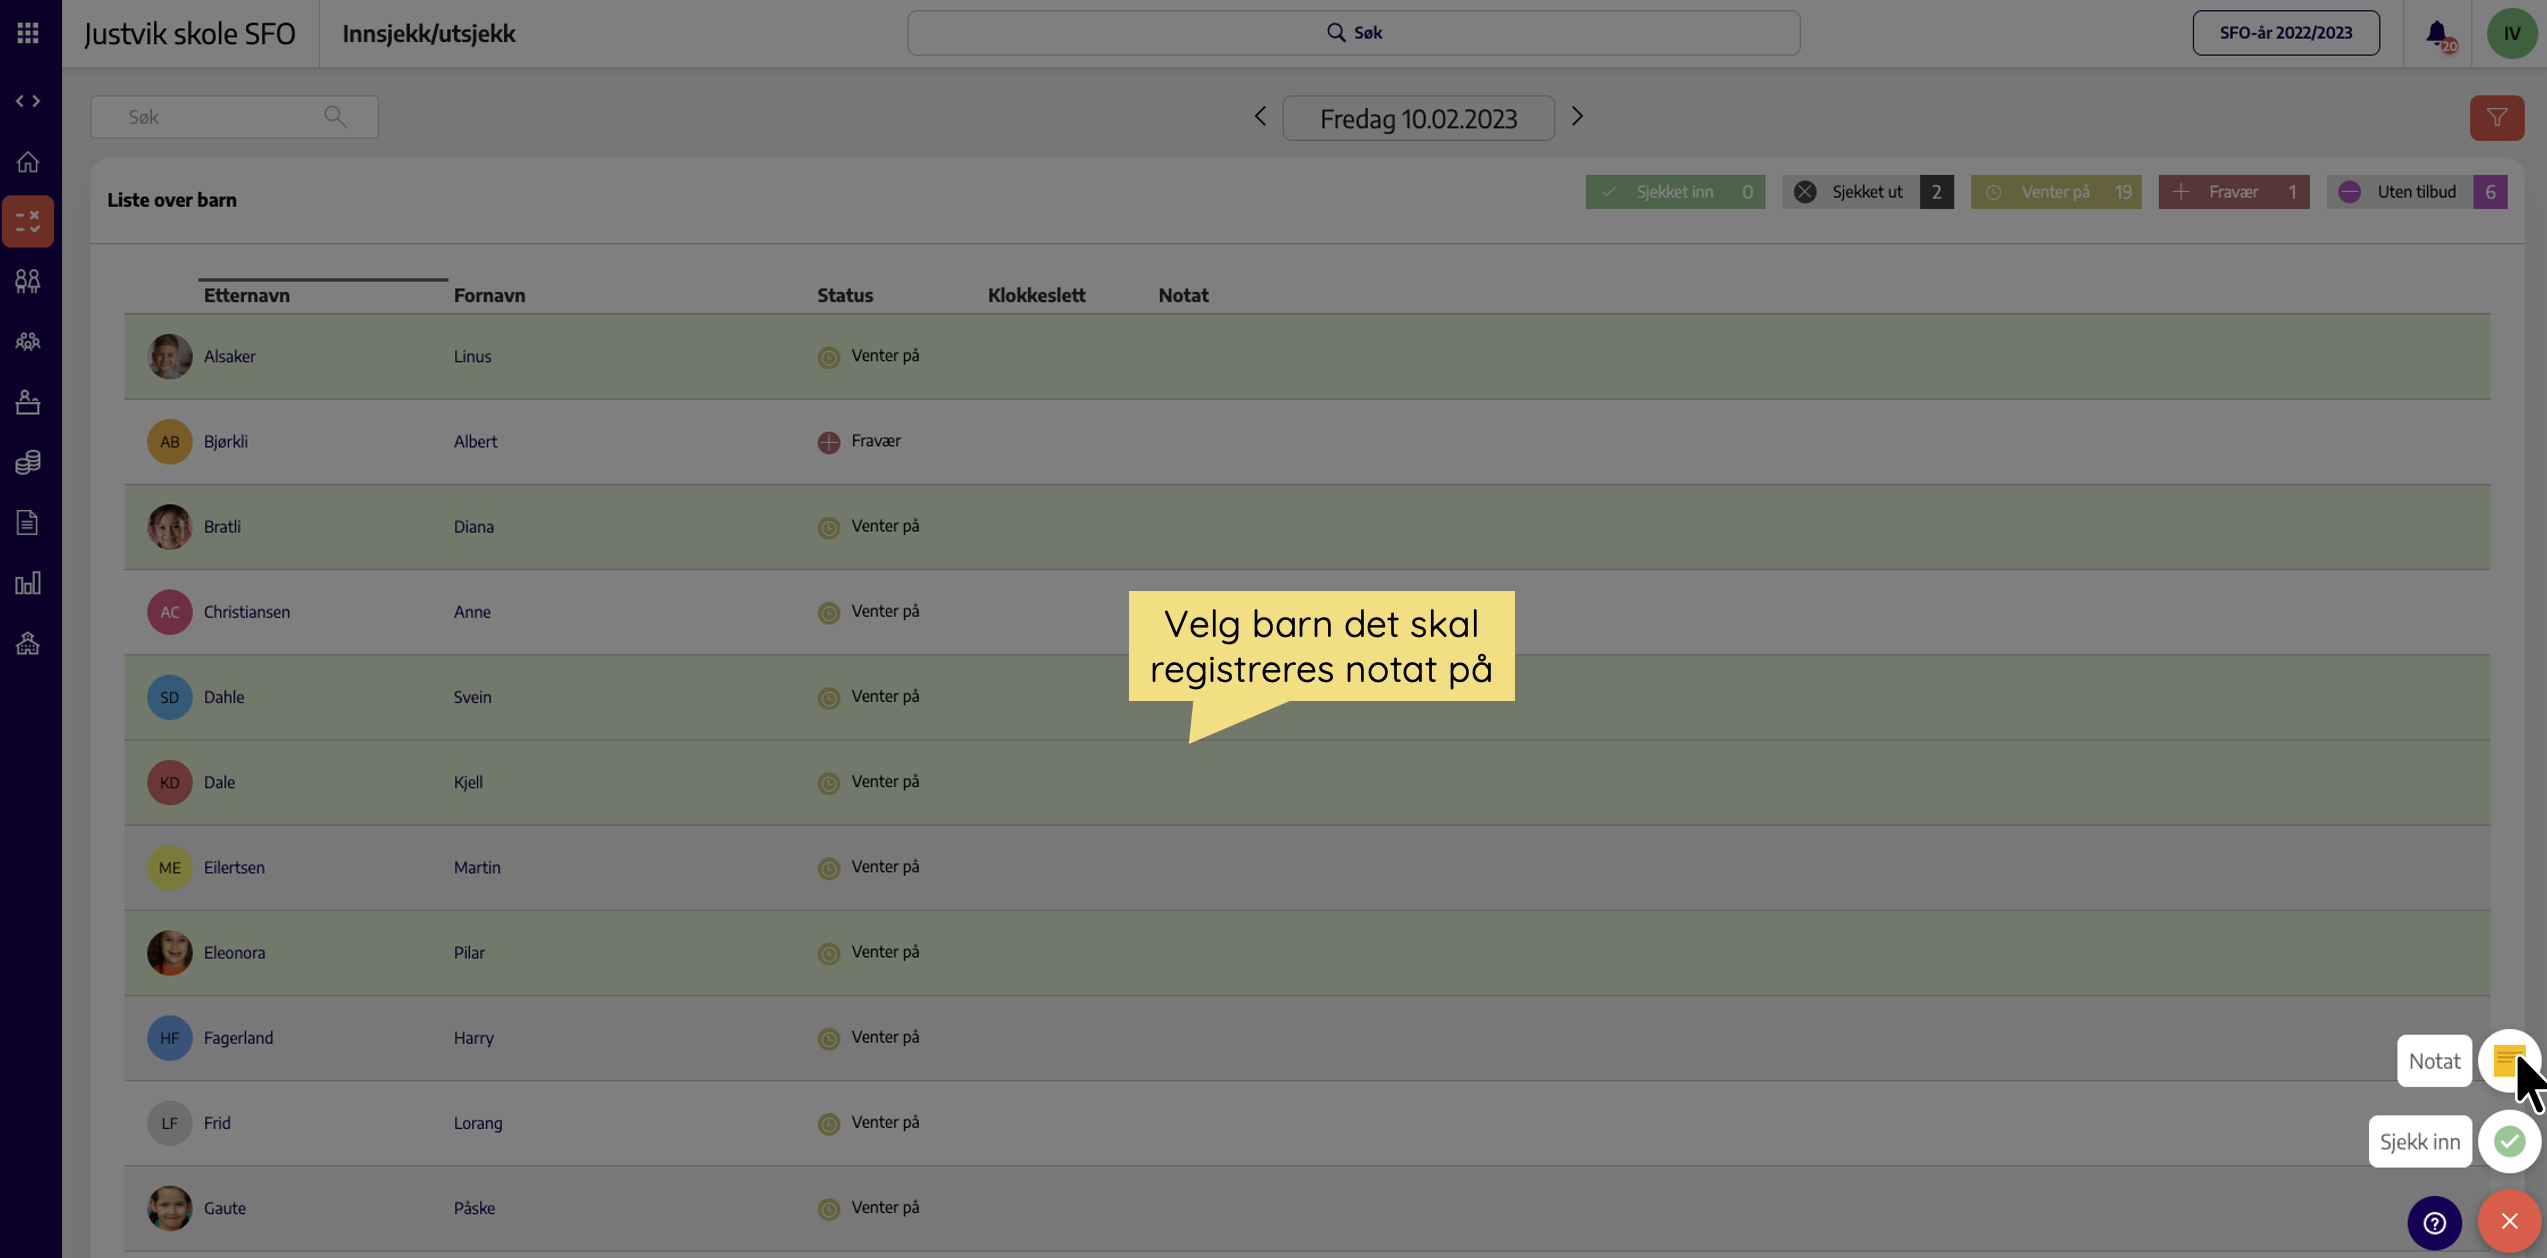Click the red filter funnel icon
The image size is (2547, 1258).
[x=2497, y=118]
